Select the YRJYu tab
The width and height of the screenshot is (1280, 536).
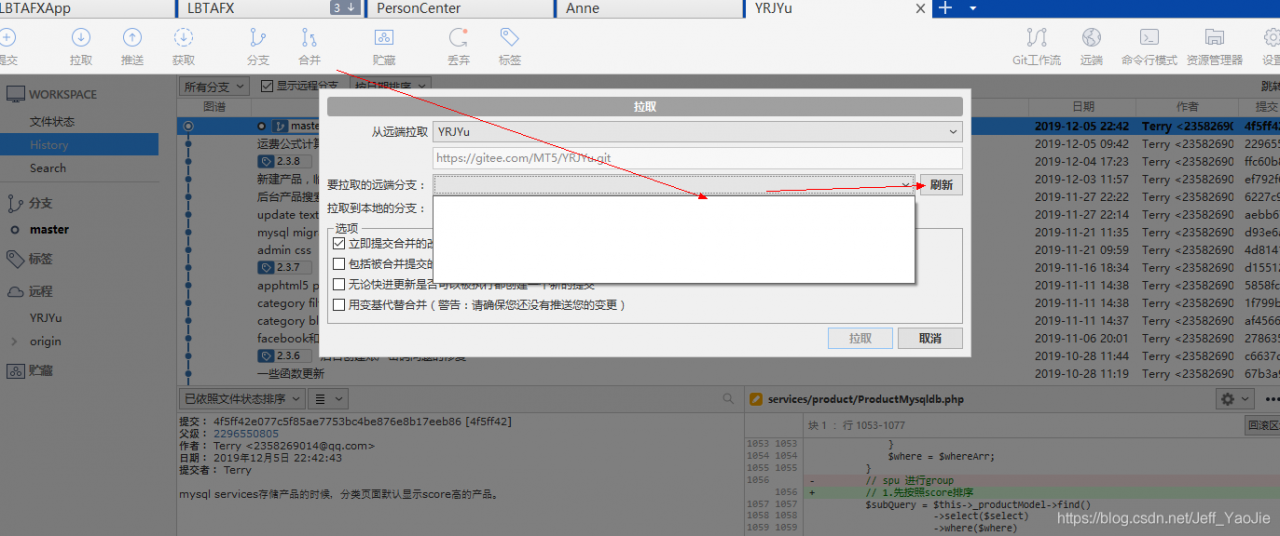pos(838,8)
